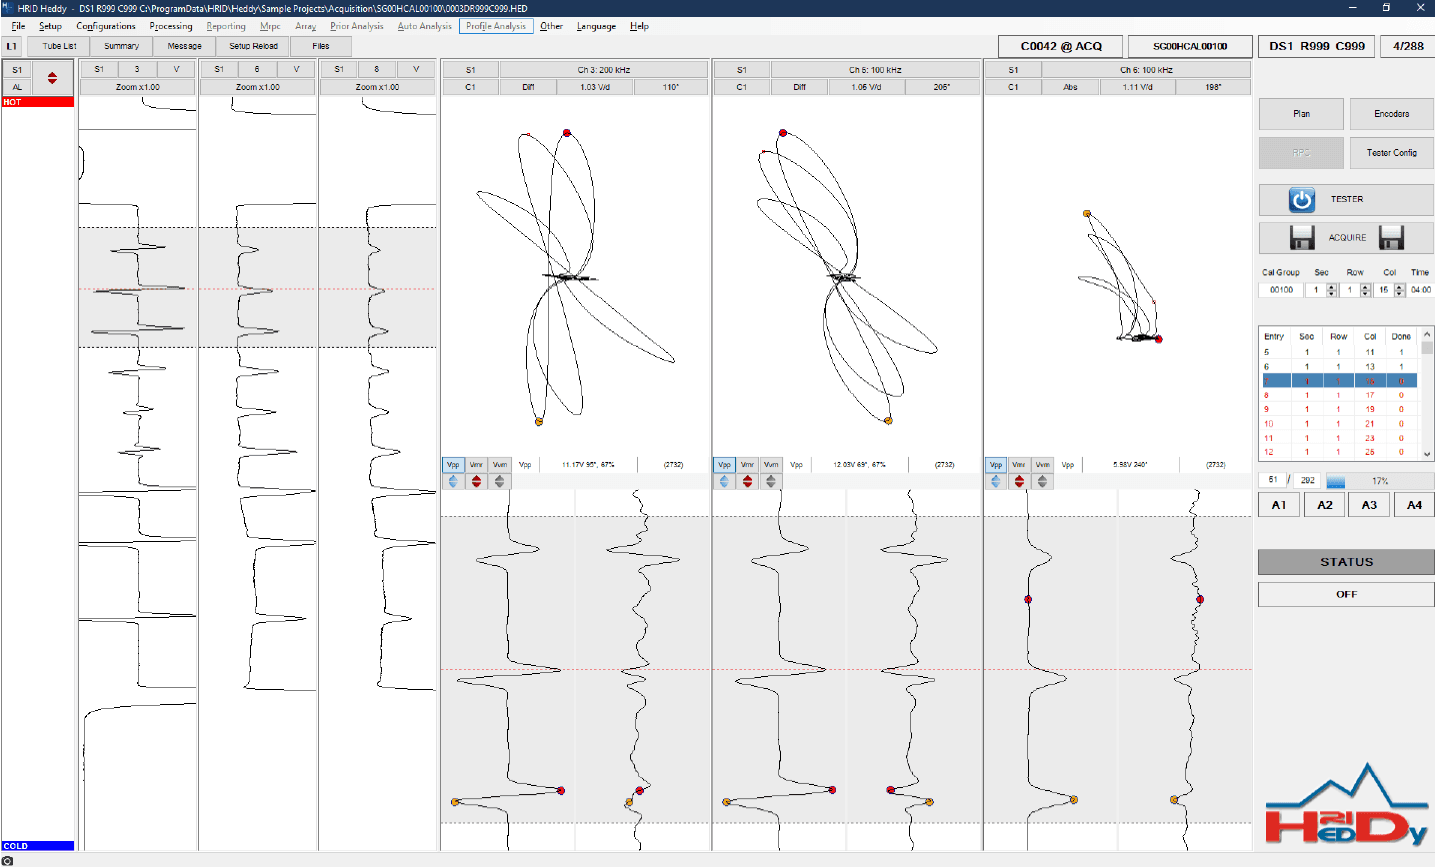The image size is (1435, 867).
Task: Toggle Vvm measurement mode in Ch 6 Abs panel
Action: click(1042, 465)
